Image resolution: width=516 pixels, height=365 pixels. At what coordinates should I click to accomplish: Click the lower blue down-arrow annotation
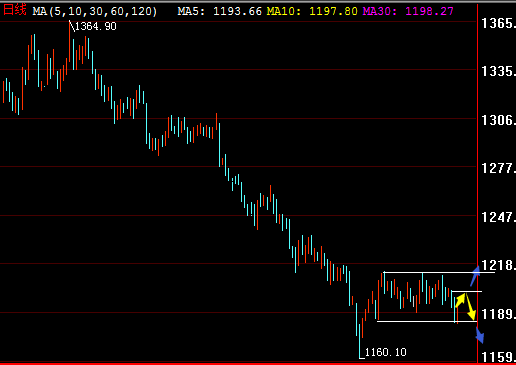[x=480, y=335]
